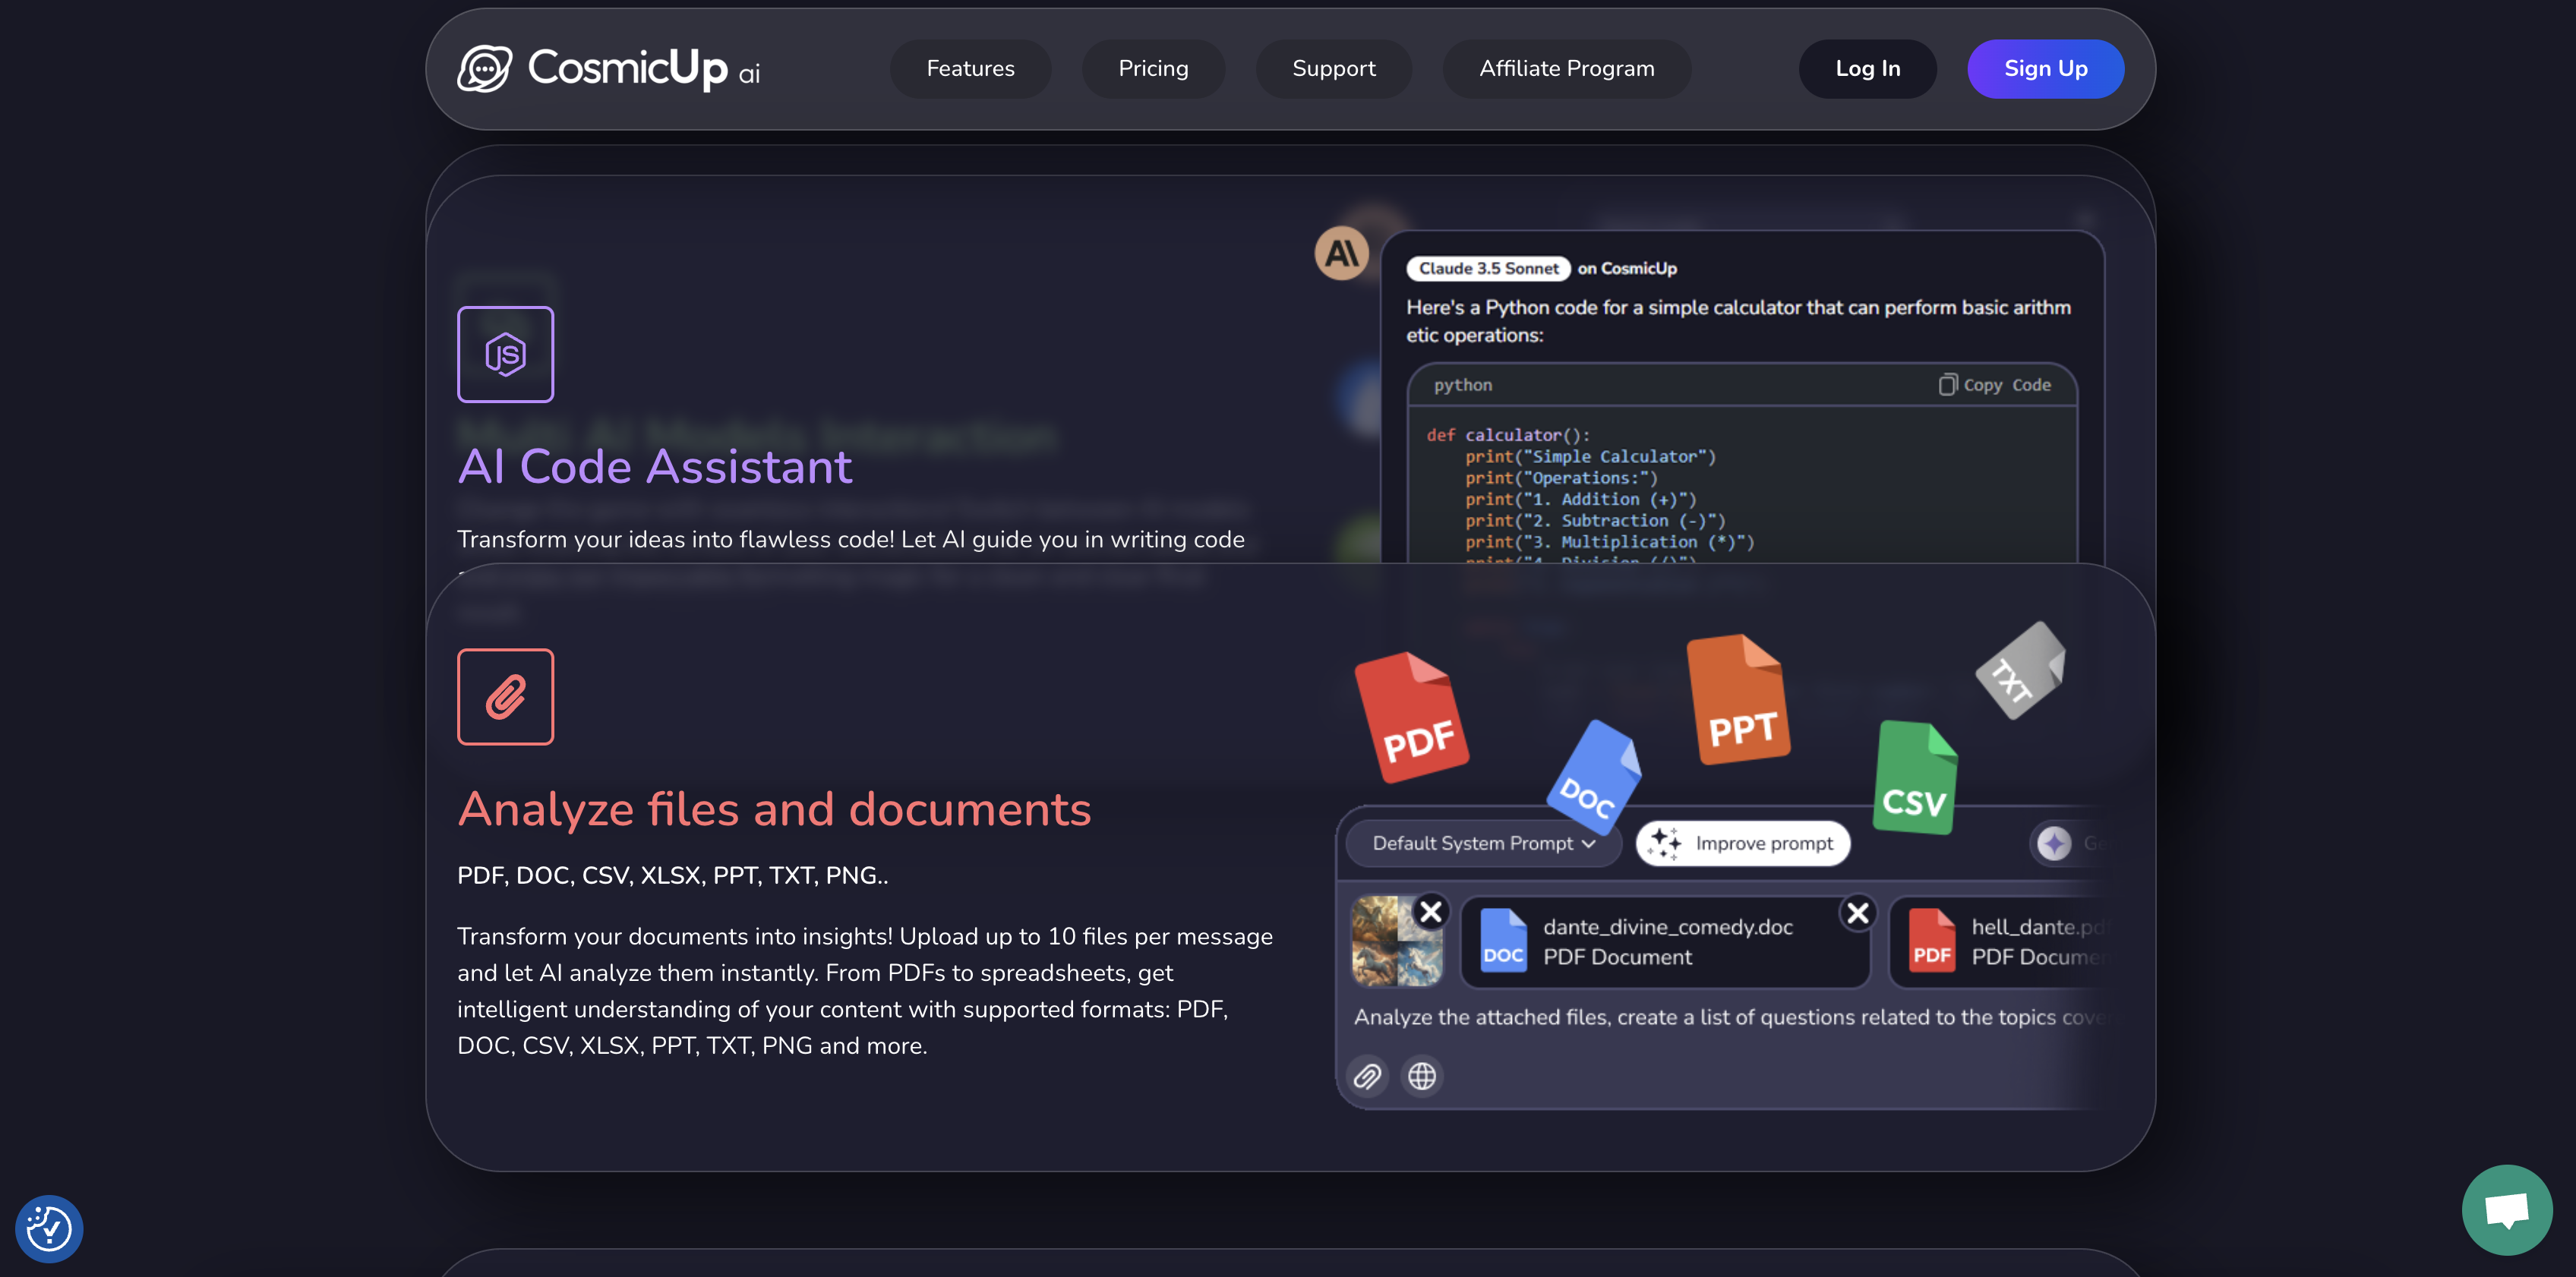Go to the Pricing page
The height and width of the screenshot is (1277, 2576).
tap(1153, 69)
